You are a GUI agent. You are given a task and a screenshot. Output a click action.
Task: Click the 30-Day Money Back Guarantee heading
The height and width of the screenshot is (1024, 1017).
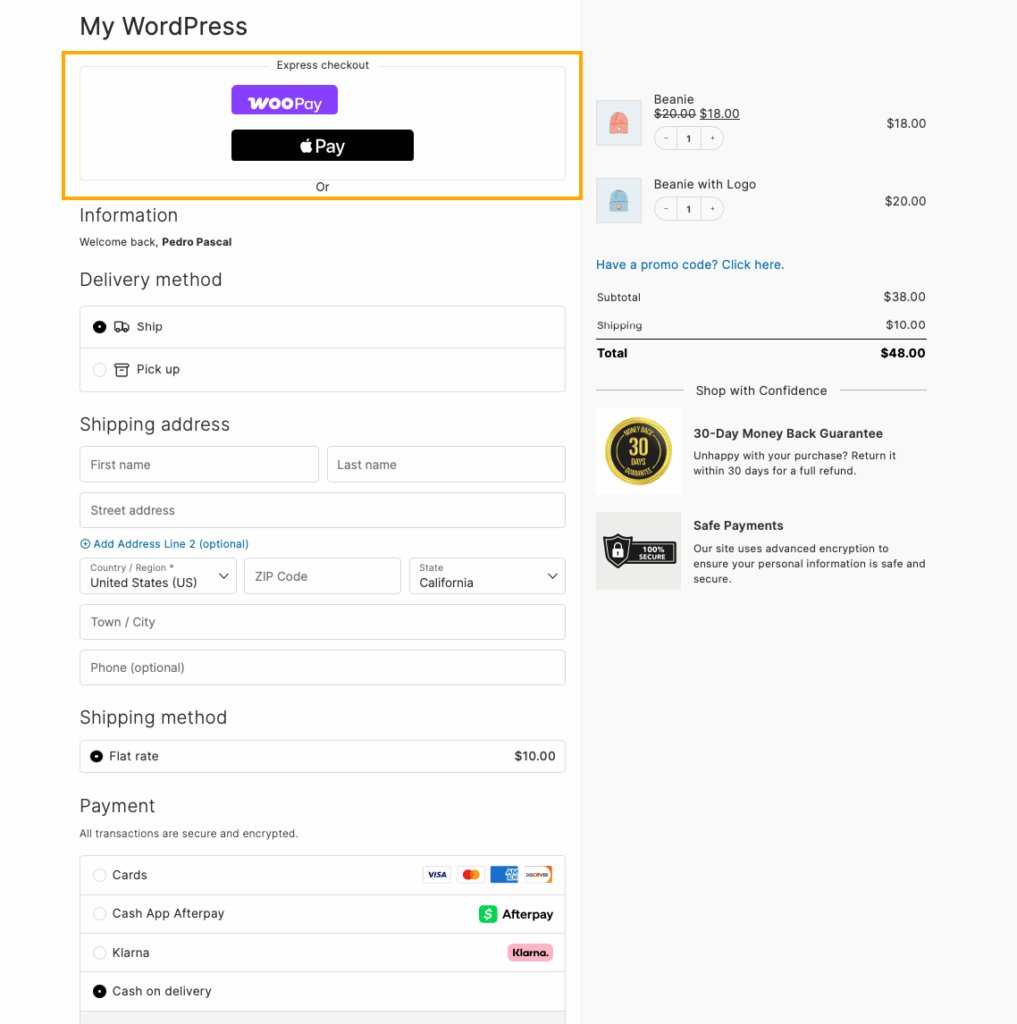point(788,434)
